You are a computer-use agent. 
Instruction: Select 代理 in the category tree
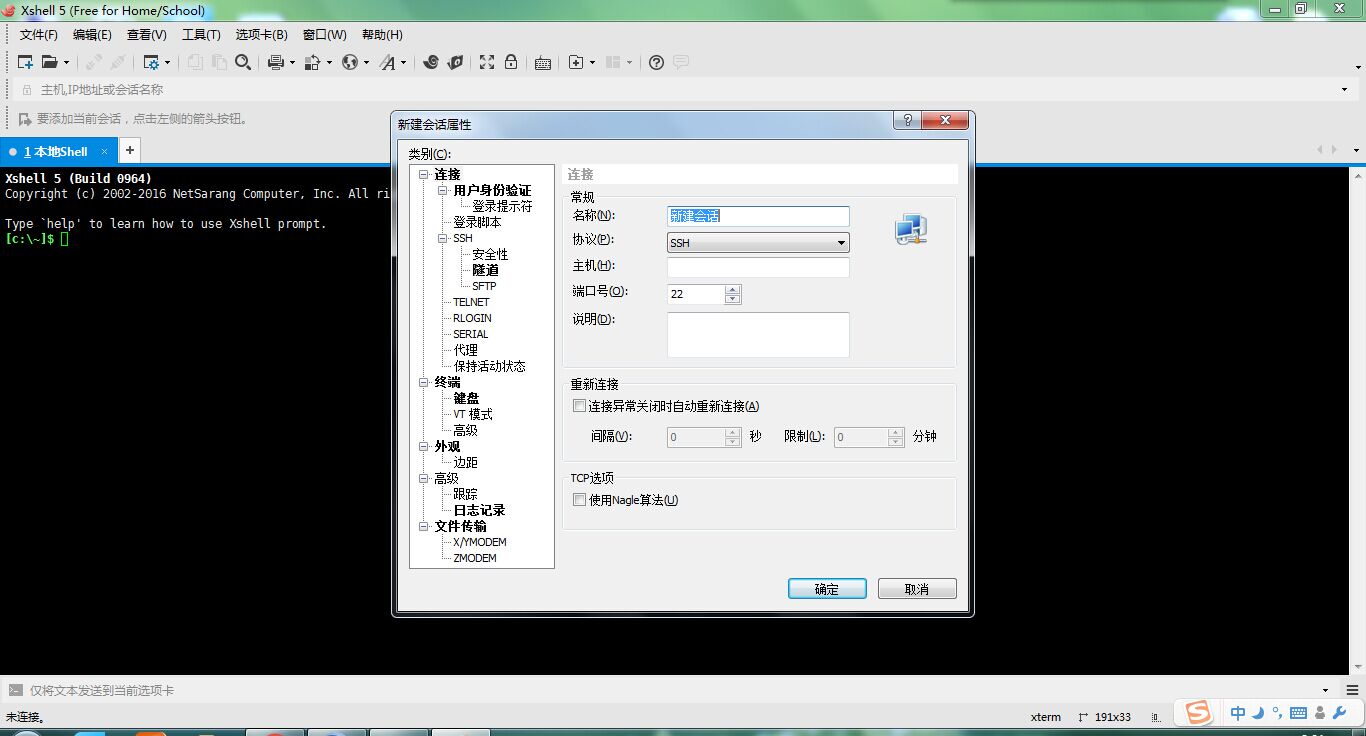[465, 350]
